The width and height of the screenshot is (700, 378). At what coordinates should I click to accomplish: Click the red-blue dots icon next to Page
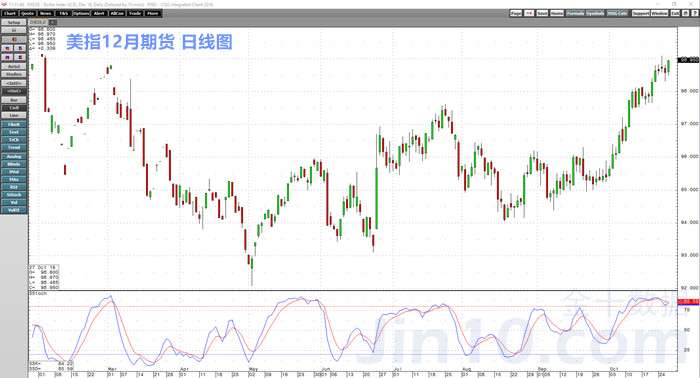click(529, 13)
